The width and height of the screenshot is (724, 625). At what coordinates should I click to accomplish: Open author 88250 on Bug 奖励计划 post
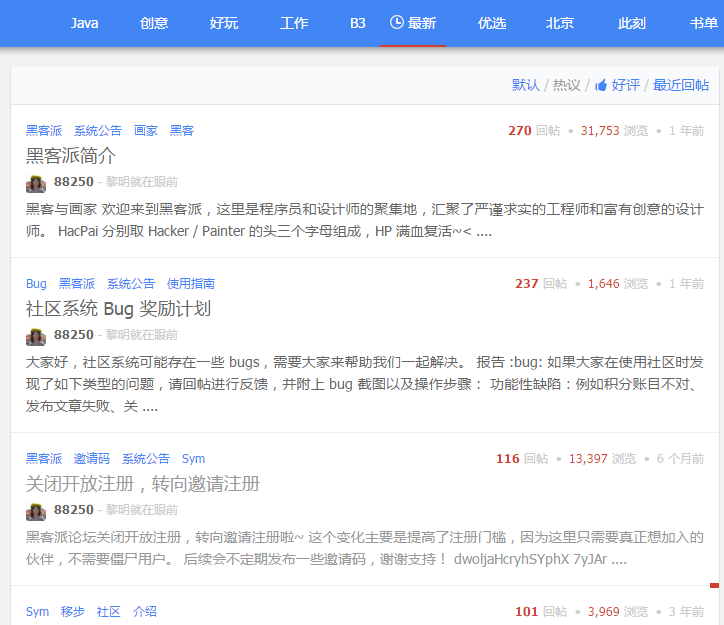click(x=74, y=335)
